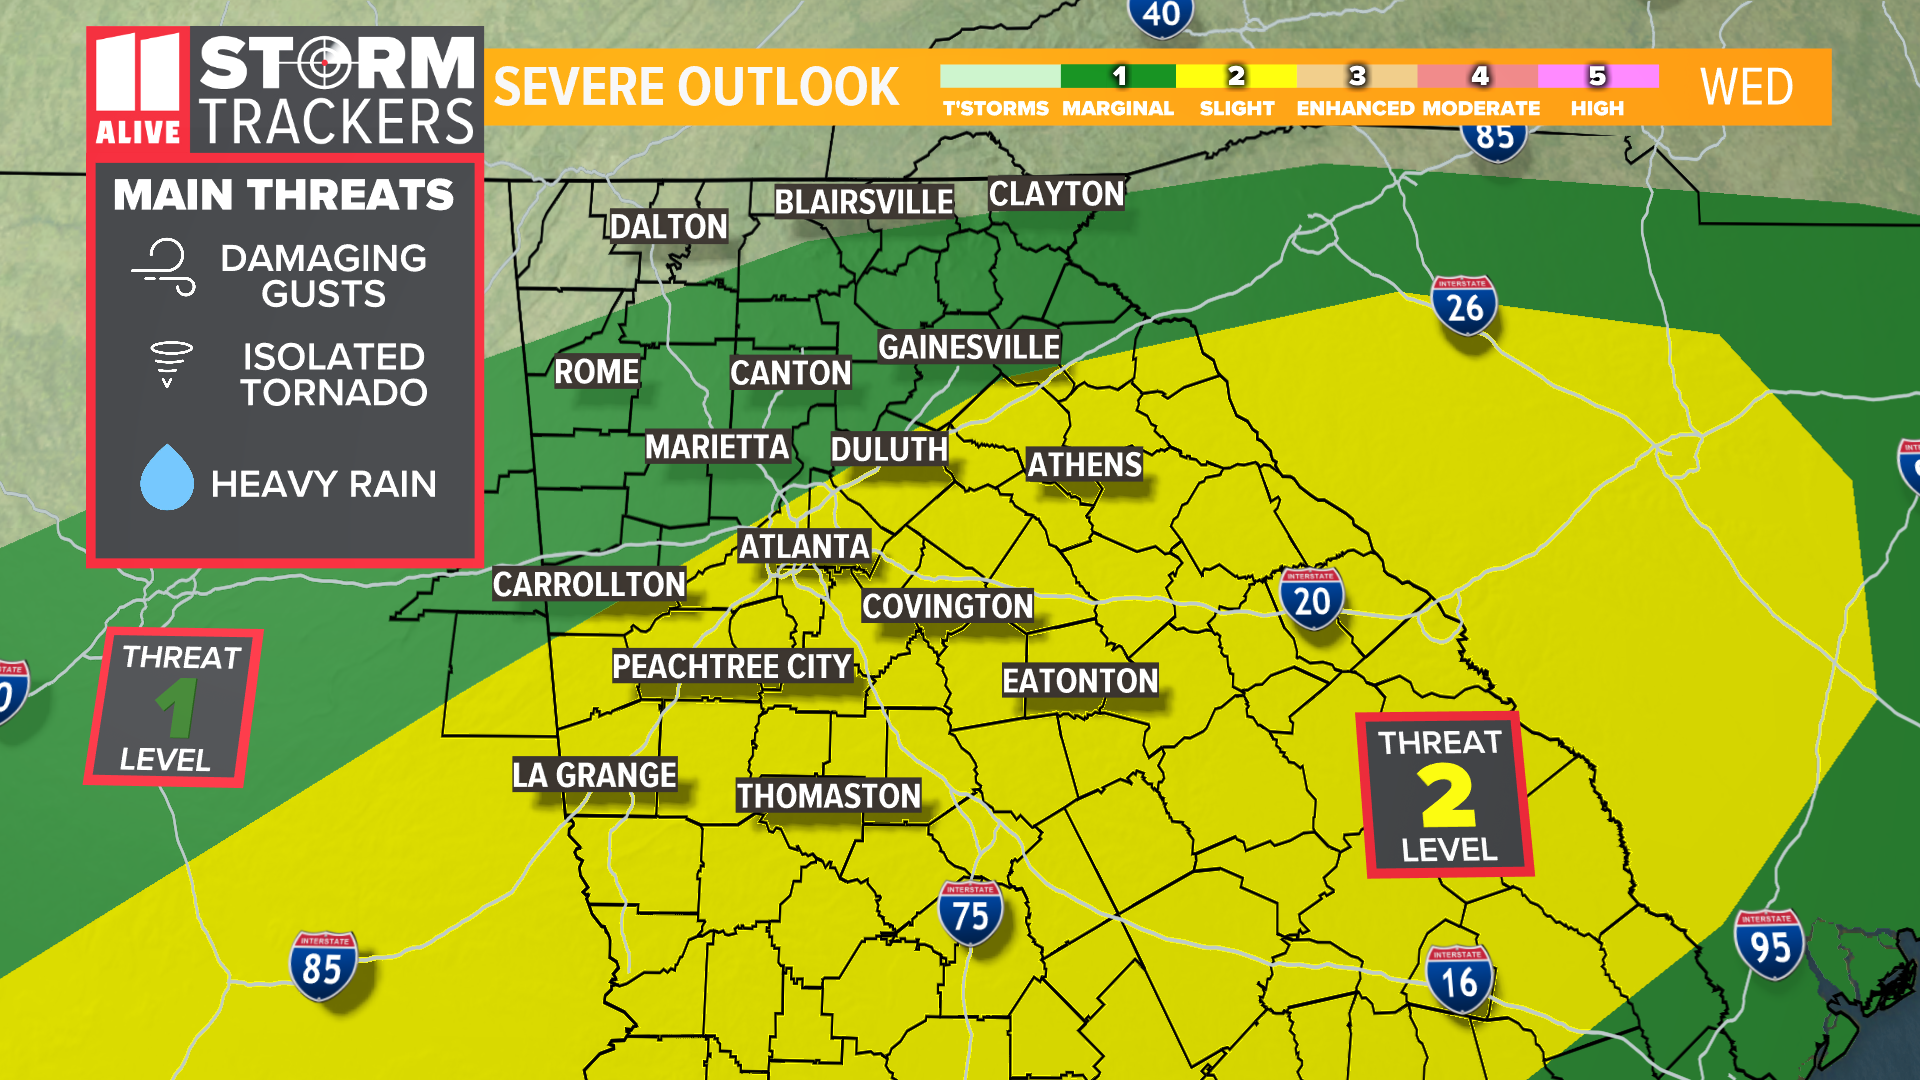This screenshot has height=1080, width=1920.
Task: Click the DULUTH city label
Action: tap(889, 450)
